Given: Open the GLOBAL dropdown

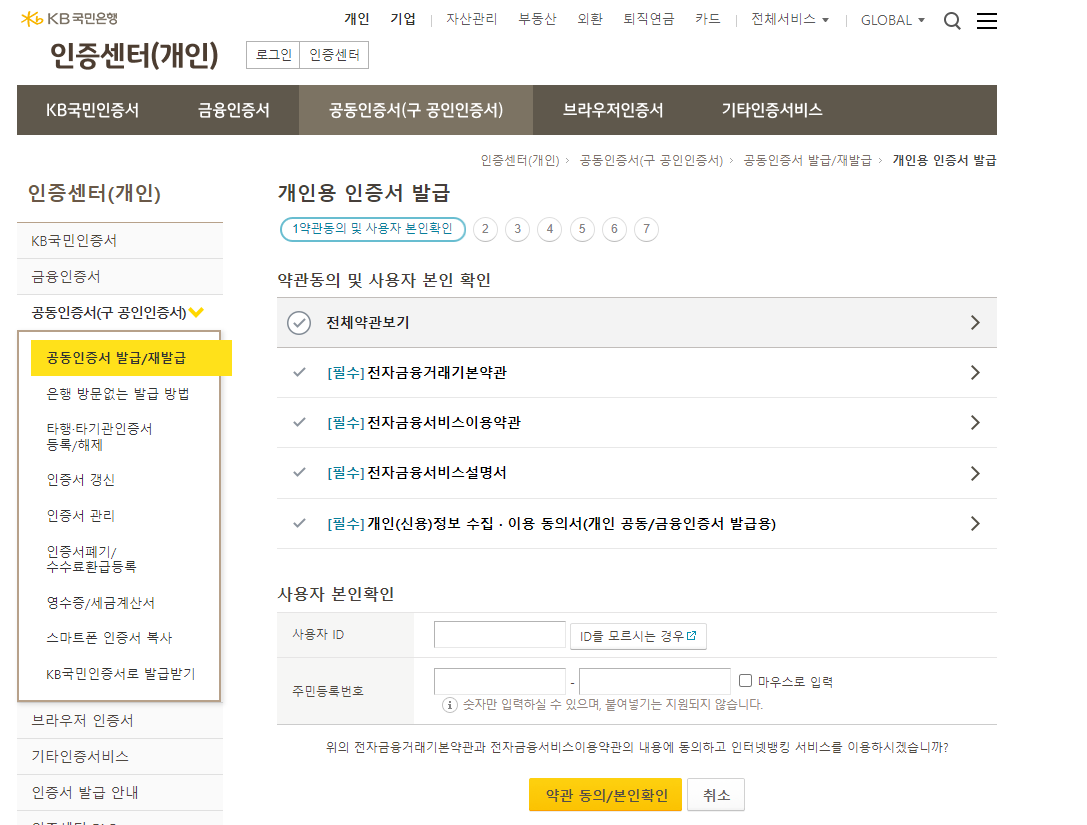Looking at the screenshot, I should tap(893, 20).
